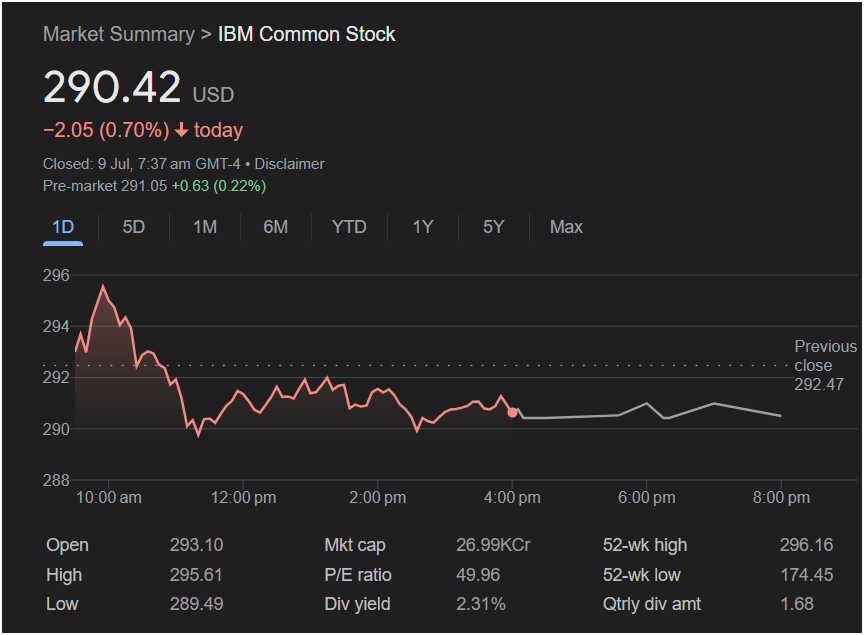Click the IBM Common Stock title
The image size is (864, 635).
coord(306,34)
